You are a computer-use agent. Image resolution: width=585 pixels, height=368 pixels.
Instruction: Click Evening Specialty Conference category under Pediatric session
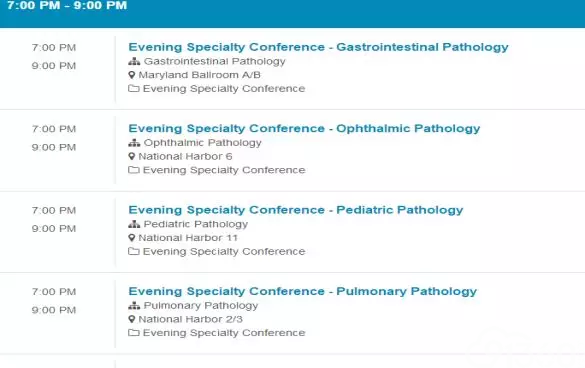point(224,252)
